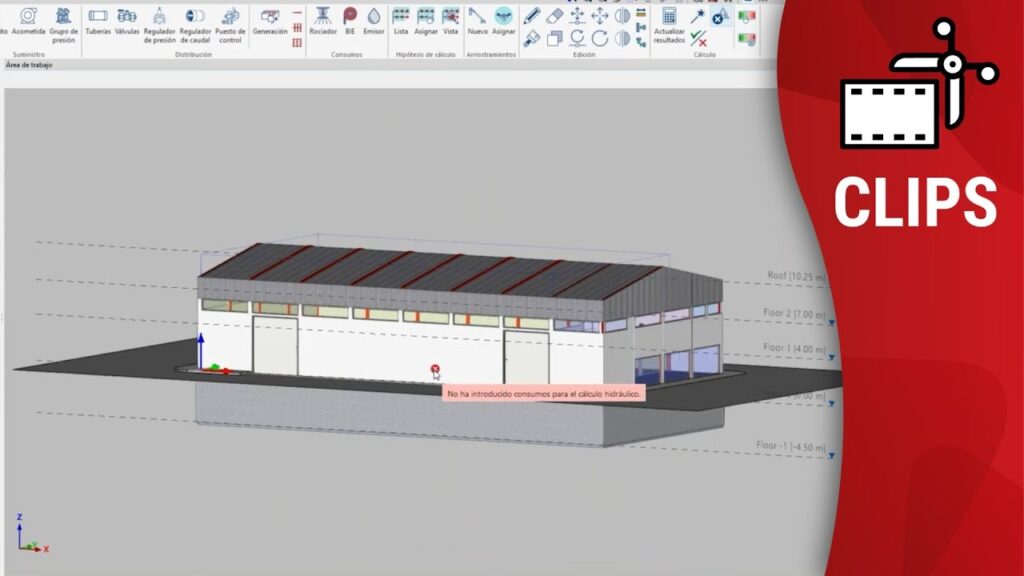Click the red error marker on building
The image size is (1024, 576).
pyautogui.click(x=435, y=369)
